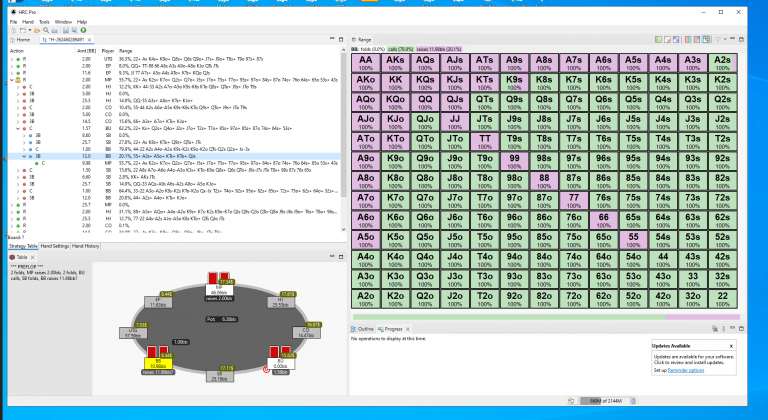Switch to the Hand History tab

[86, 246]
